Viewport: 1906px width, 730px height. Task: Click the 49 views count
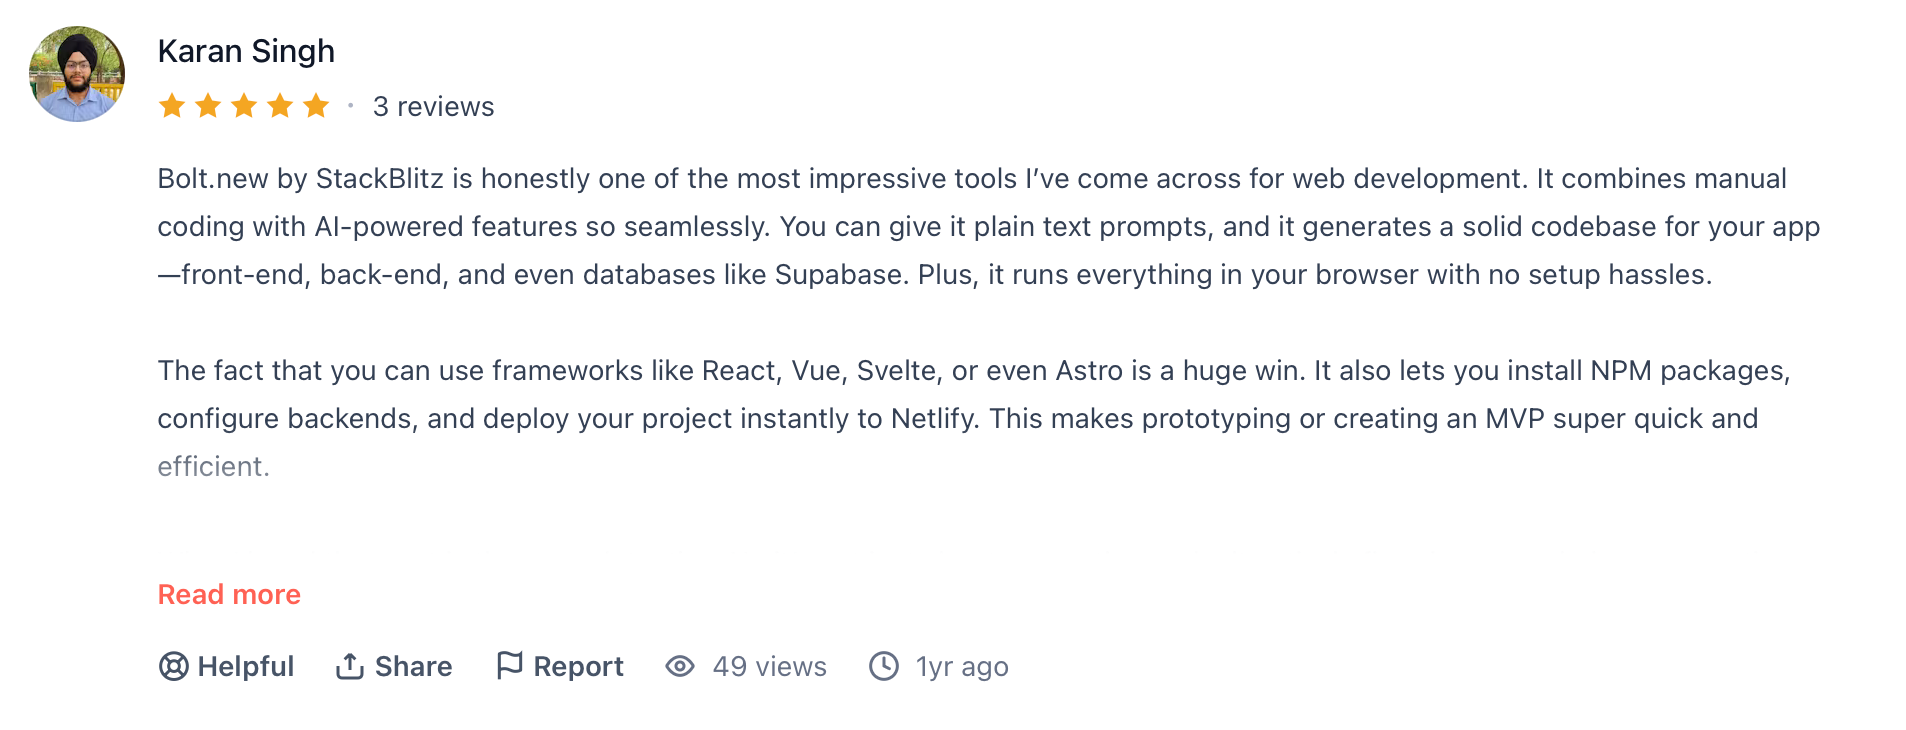point(769,667)
